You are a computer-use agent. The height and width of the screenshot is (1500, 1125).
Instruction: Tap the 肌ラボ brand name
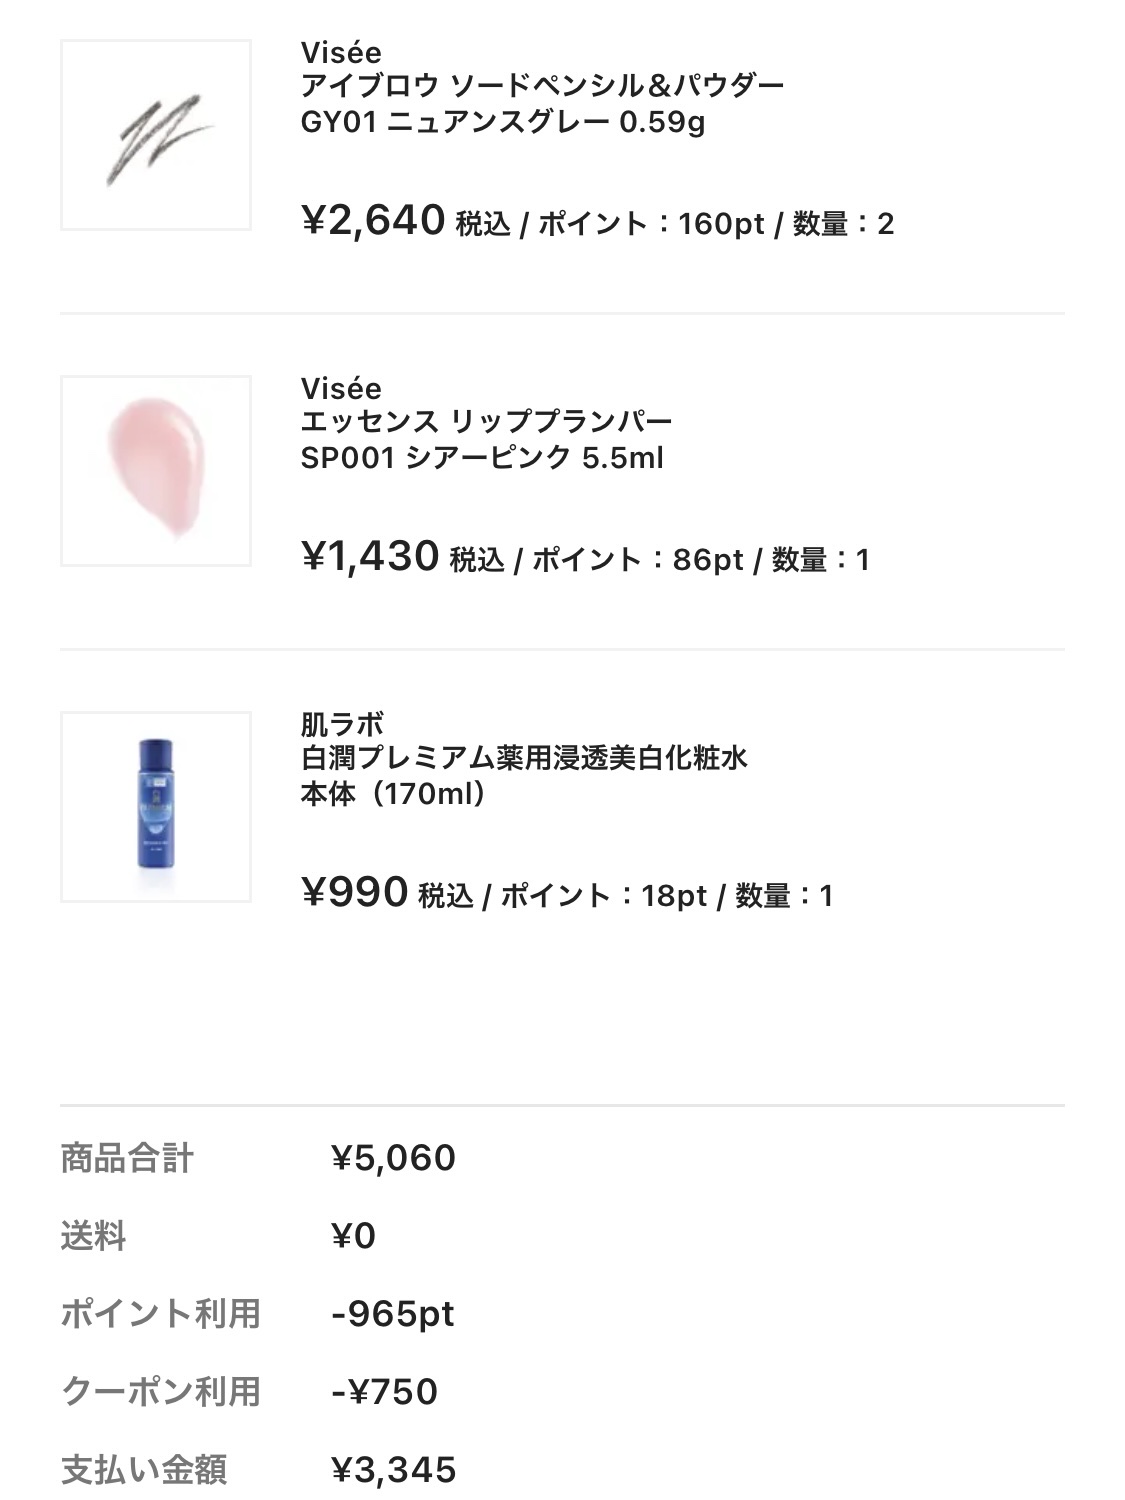coord(342,724)
